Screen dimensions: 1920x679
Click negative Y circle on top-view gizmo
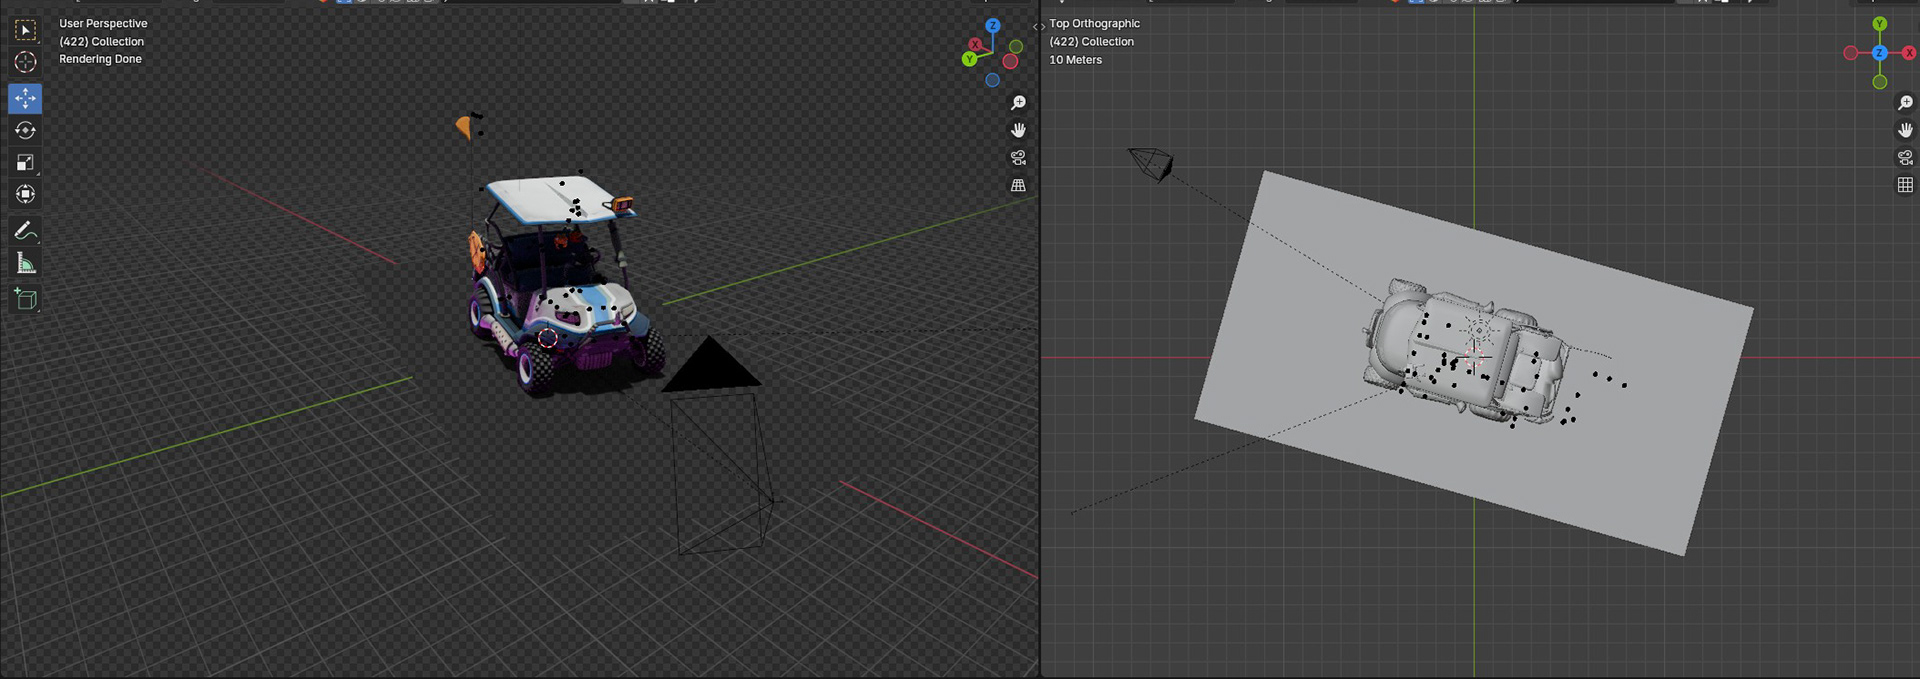1880,82
